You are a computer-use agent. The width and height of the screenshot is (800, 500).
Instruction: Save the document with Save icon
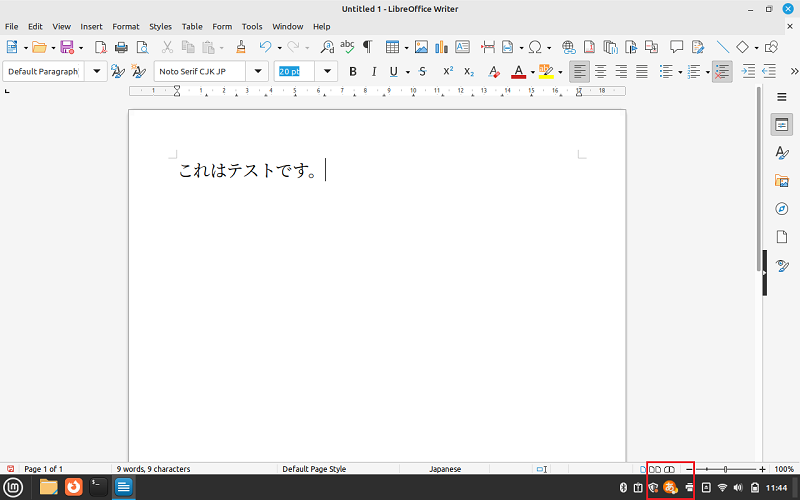click(x=67, y=47)
